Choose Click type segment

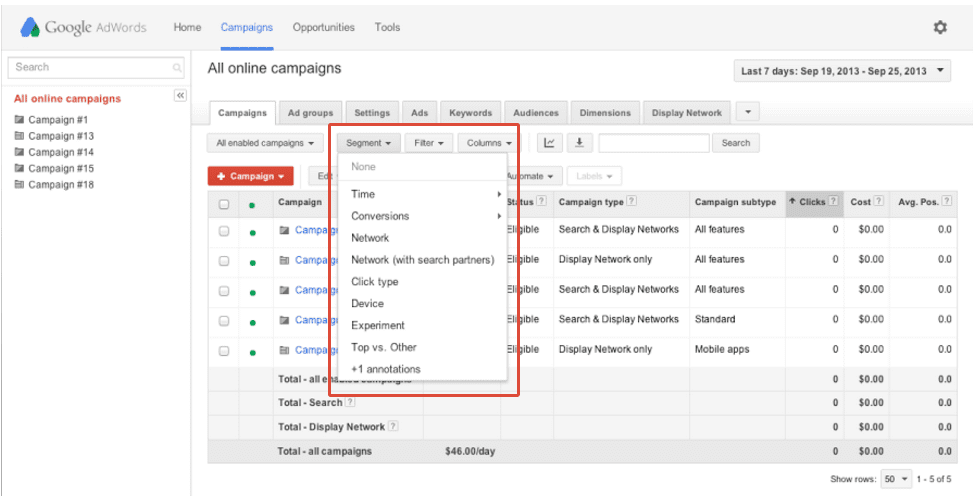tap(423, 281)
